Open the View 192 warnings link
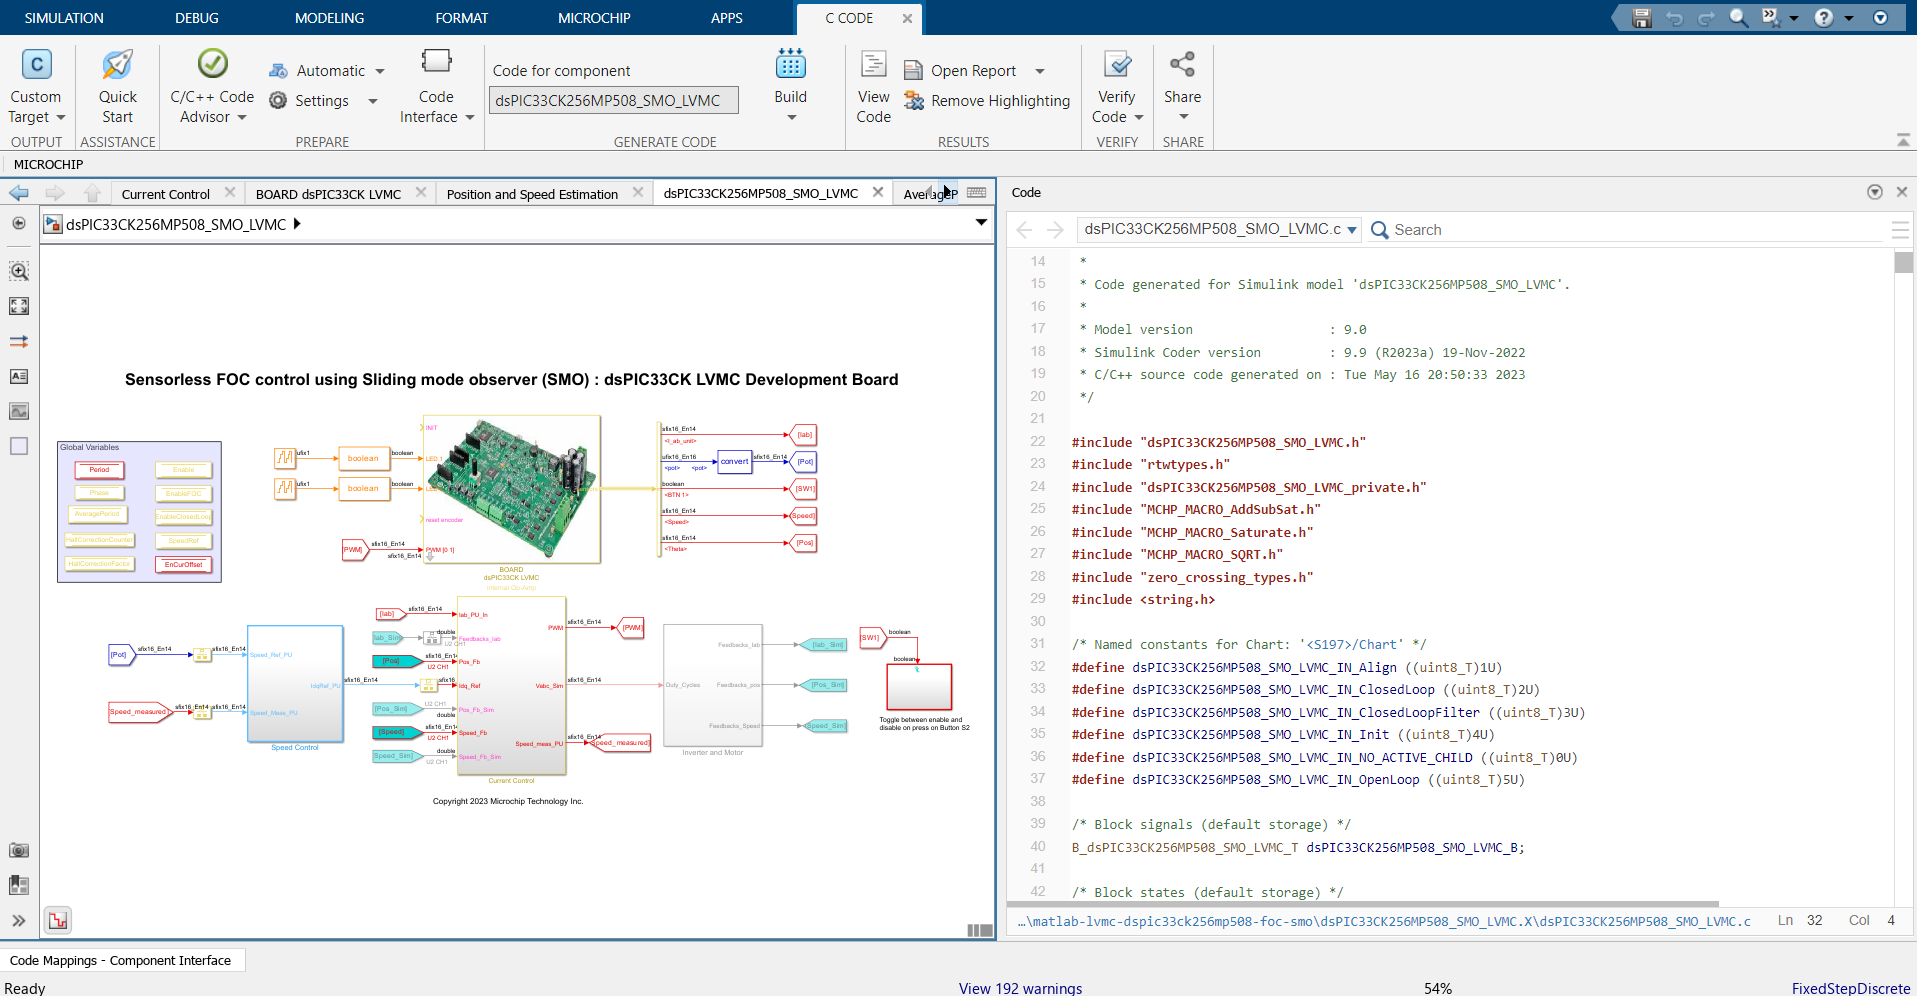 pyautogui.click(x=1020, y=988)
